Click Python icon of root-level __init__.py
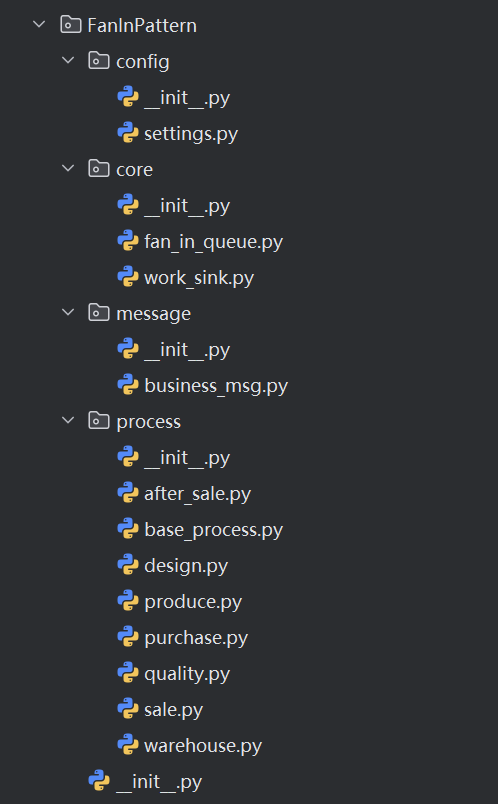Screen dimensions: 498x804 (99, 780)
